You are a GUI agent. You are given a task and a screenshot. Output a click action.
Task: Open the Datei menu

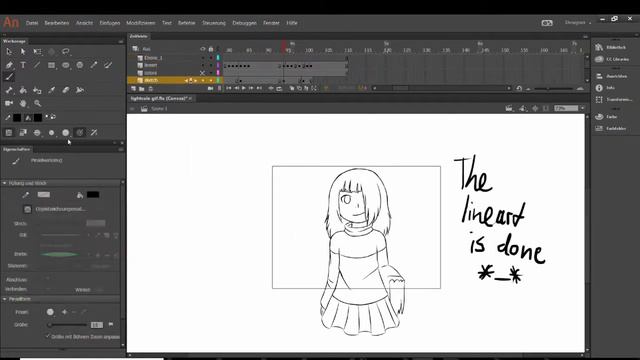[x=32, y=23]
